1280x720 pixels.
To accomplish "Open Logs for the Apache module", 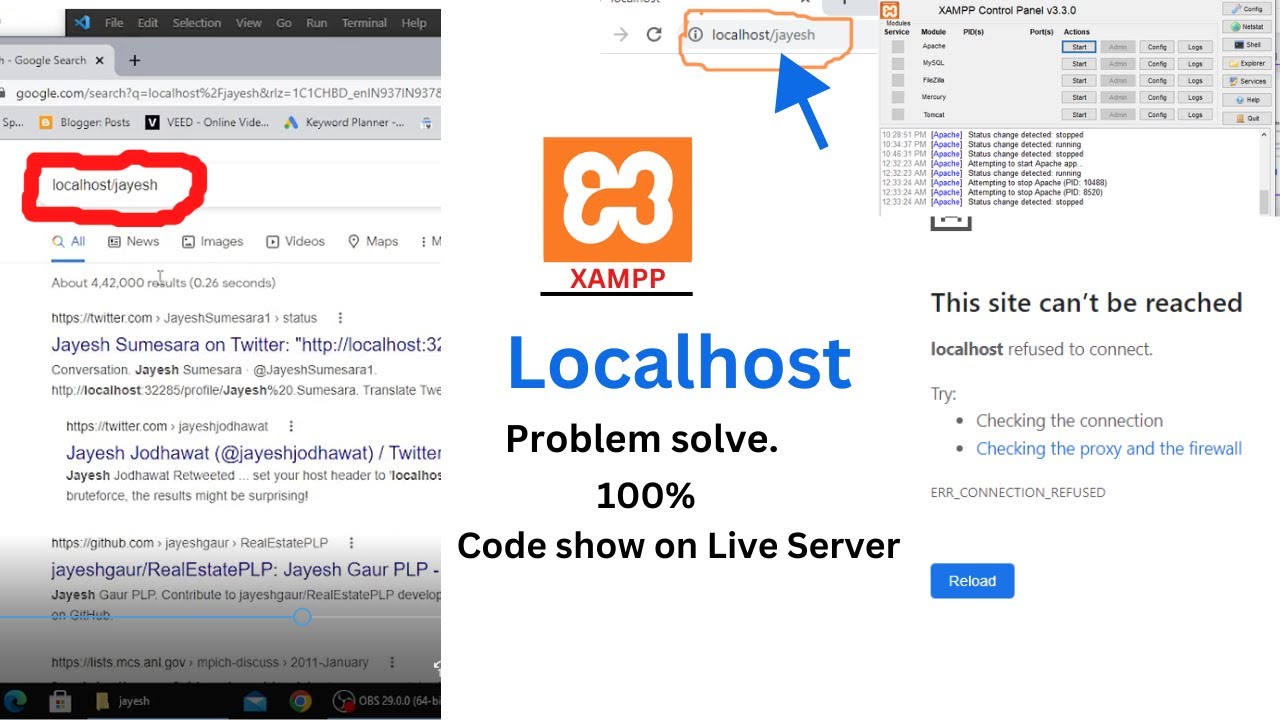I will (1195, 47).
